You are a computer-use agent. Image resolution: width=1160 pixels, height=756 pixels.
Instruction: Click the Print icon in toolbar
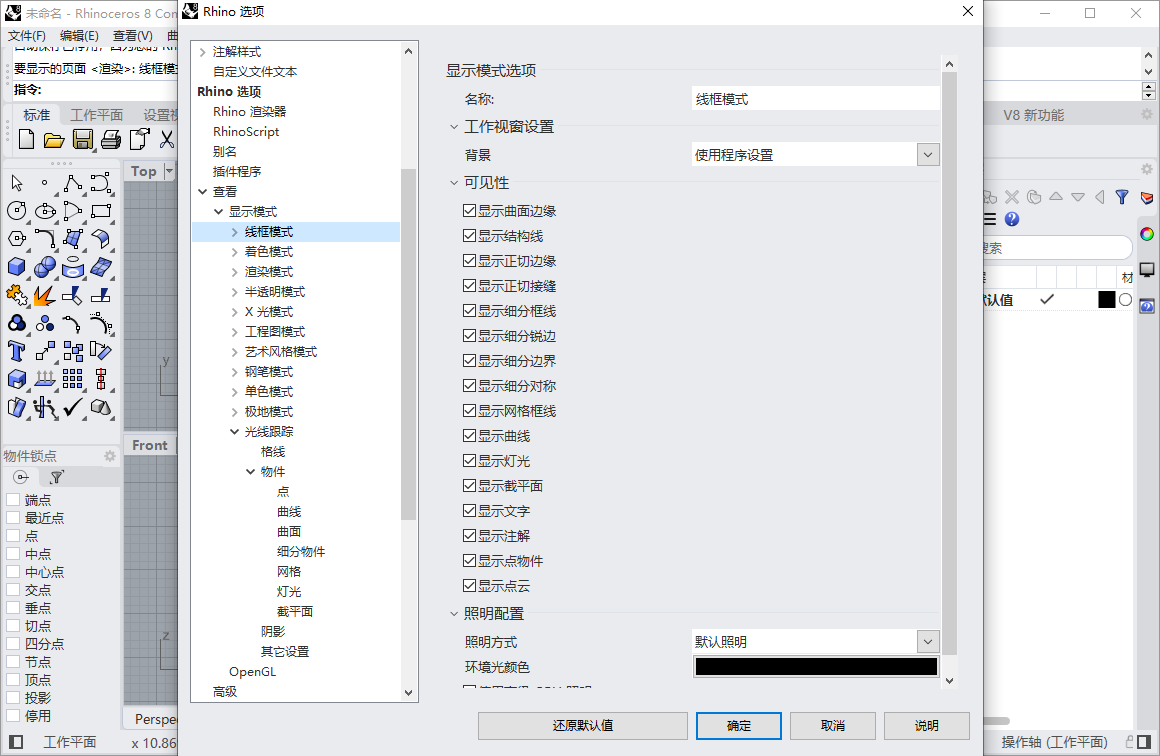click(x=110, y=139)
